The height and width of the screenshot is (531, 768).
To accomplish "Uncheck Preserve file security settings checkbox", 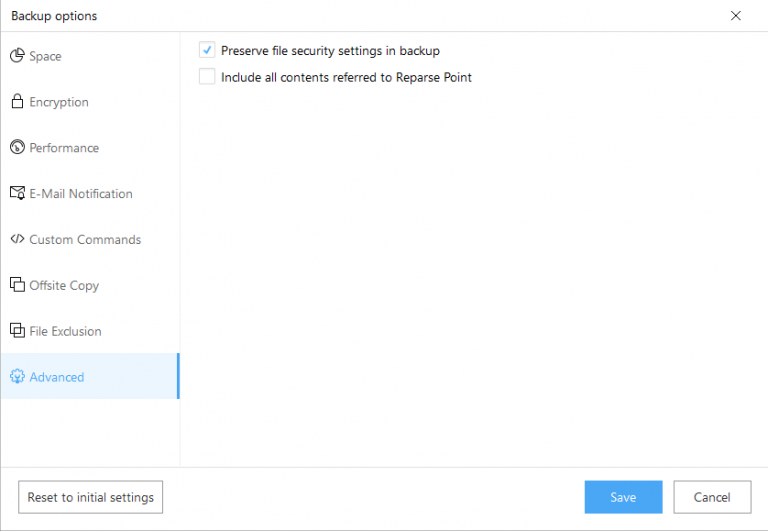I will coord(207,50).
